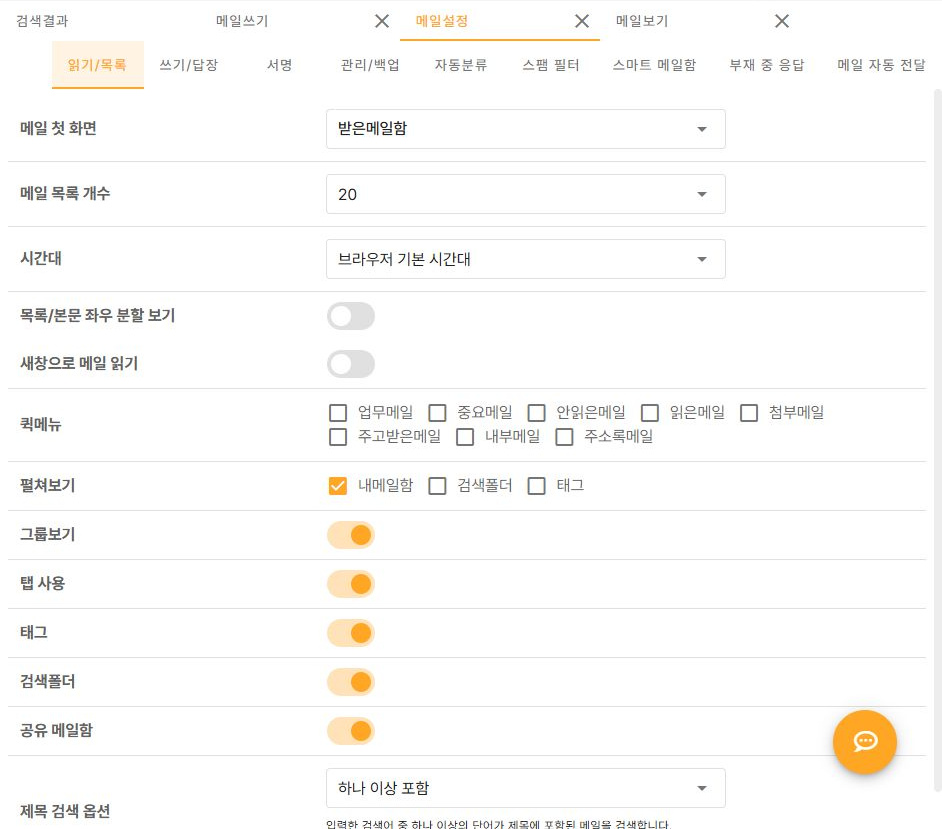Check the 검색폴더 펼쳐보기 checkbox

point(437,485)
